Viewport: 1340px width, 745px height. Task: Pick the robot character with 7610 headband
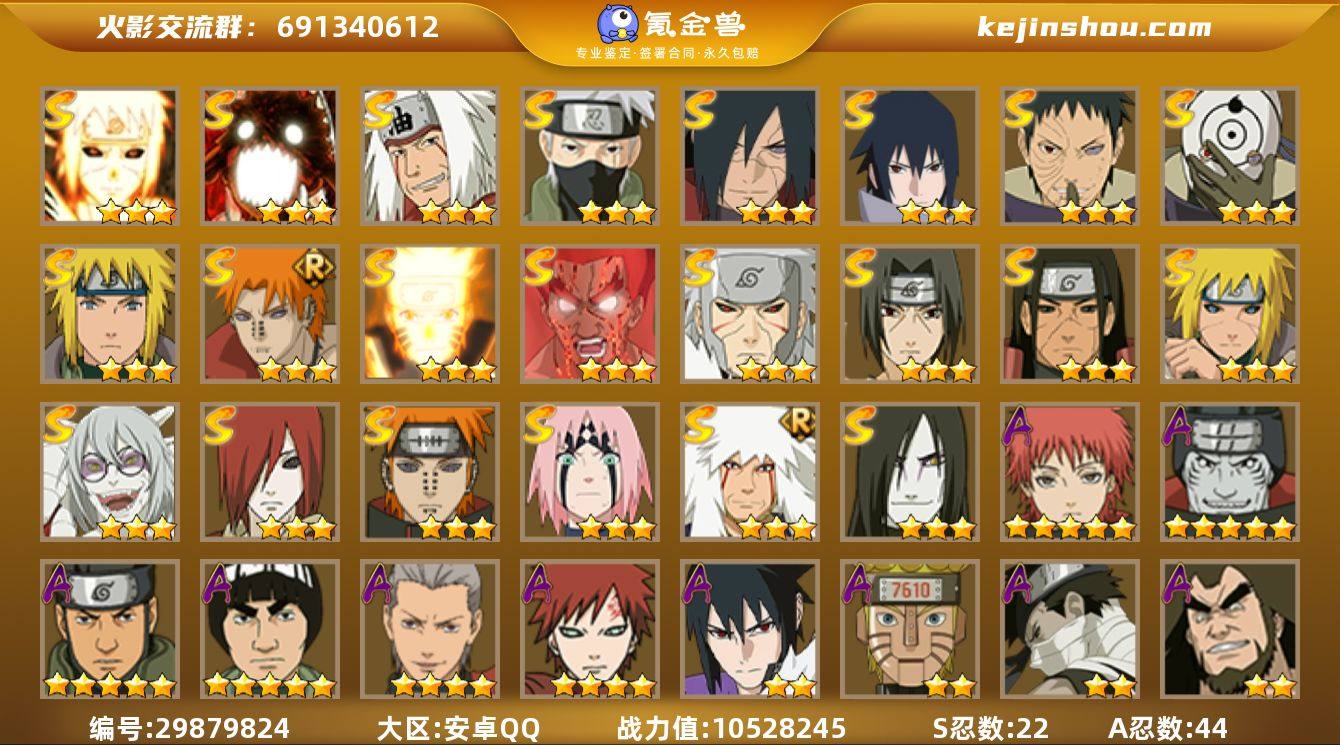pos(909,629)
